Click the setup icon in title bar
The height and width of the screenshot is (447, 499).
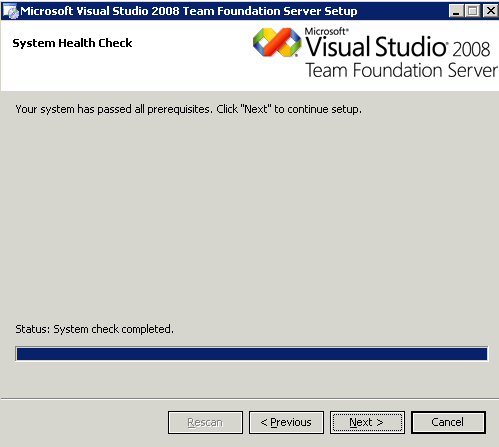click(11, 11)
